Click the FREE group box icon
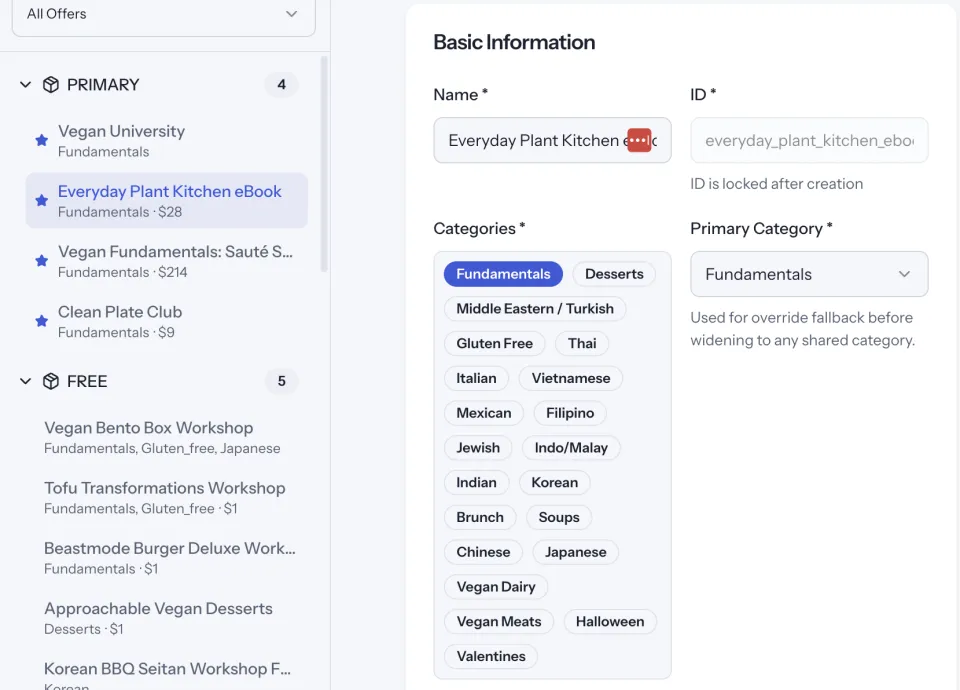The height and width of the screenshot is (690, 960). pyautogui.click(x=51, y=381)
